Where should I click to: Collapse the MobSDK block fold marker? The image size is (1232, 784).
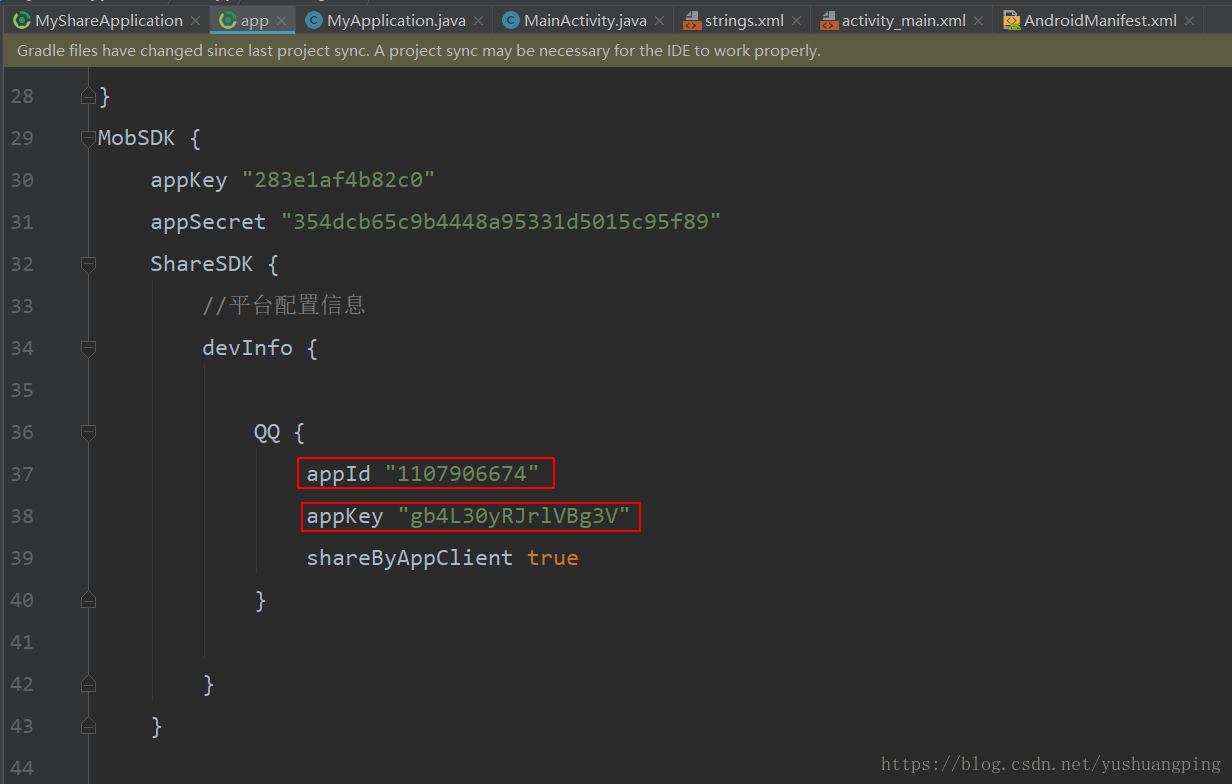pyautogui.click(x=88, y=138)
